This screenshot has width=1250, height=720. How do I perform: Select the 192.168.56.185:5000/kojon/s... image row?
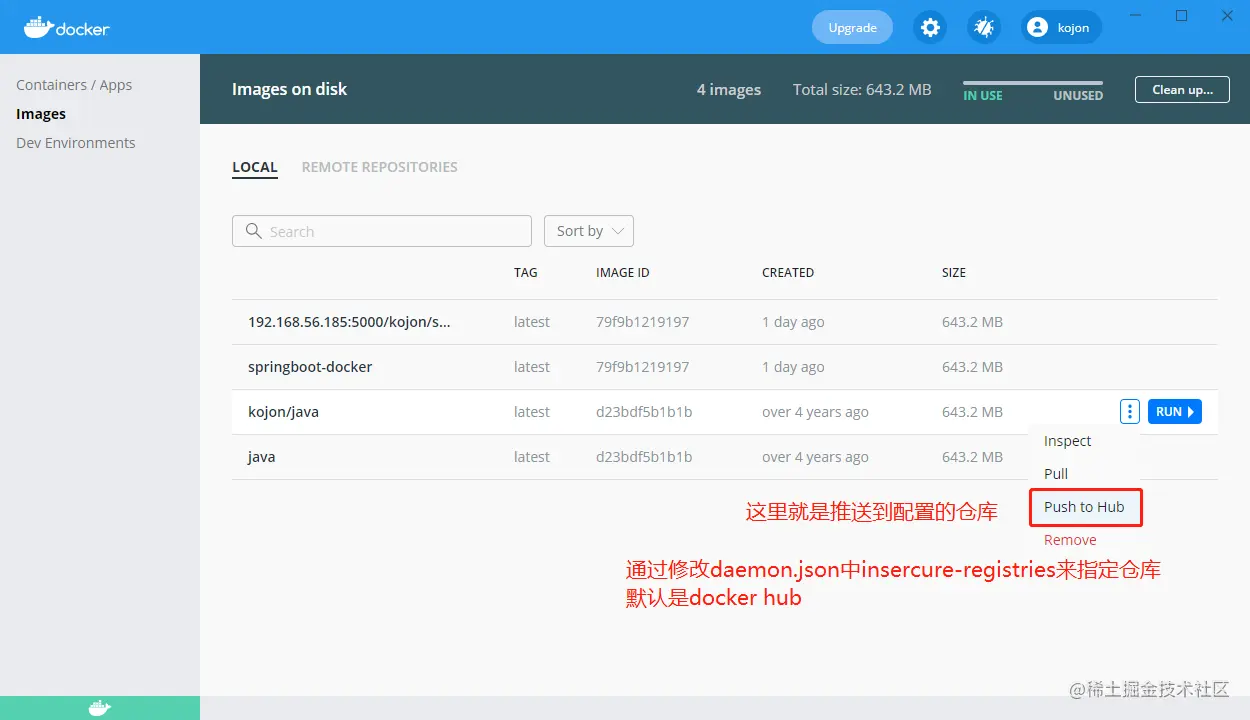pos(724,322)
